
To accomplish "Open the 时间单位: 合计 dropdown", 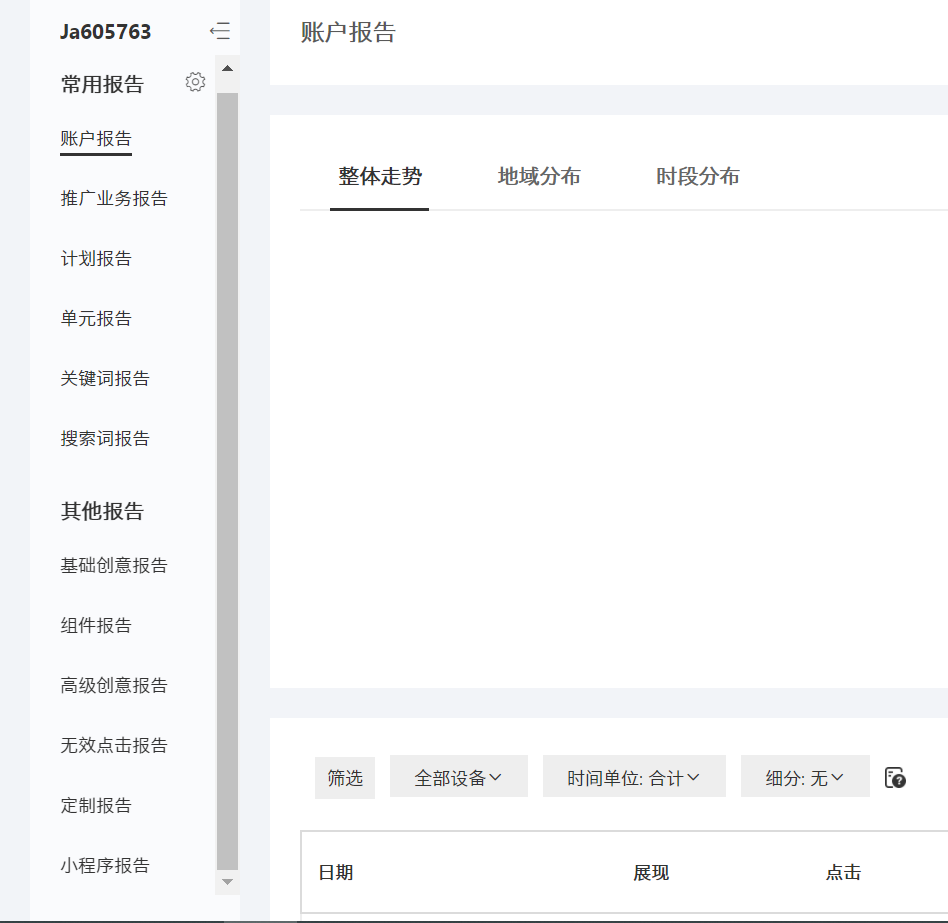I will (x=633, y=777).
